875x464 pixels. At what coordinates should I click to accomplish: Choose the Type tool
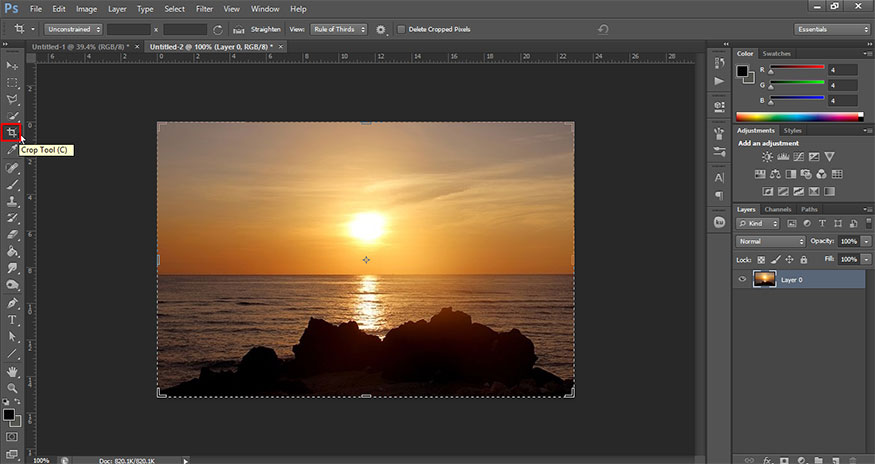(12, 319)
